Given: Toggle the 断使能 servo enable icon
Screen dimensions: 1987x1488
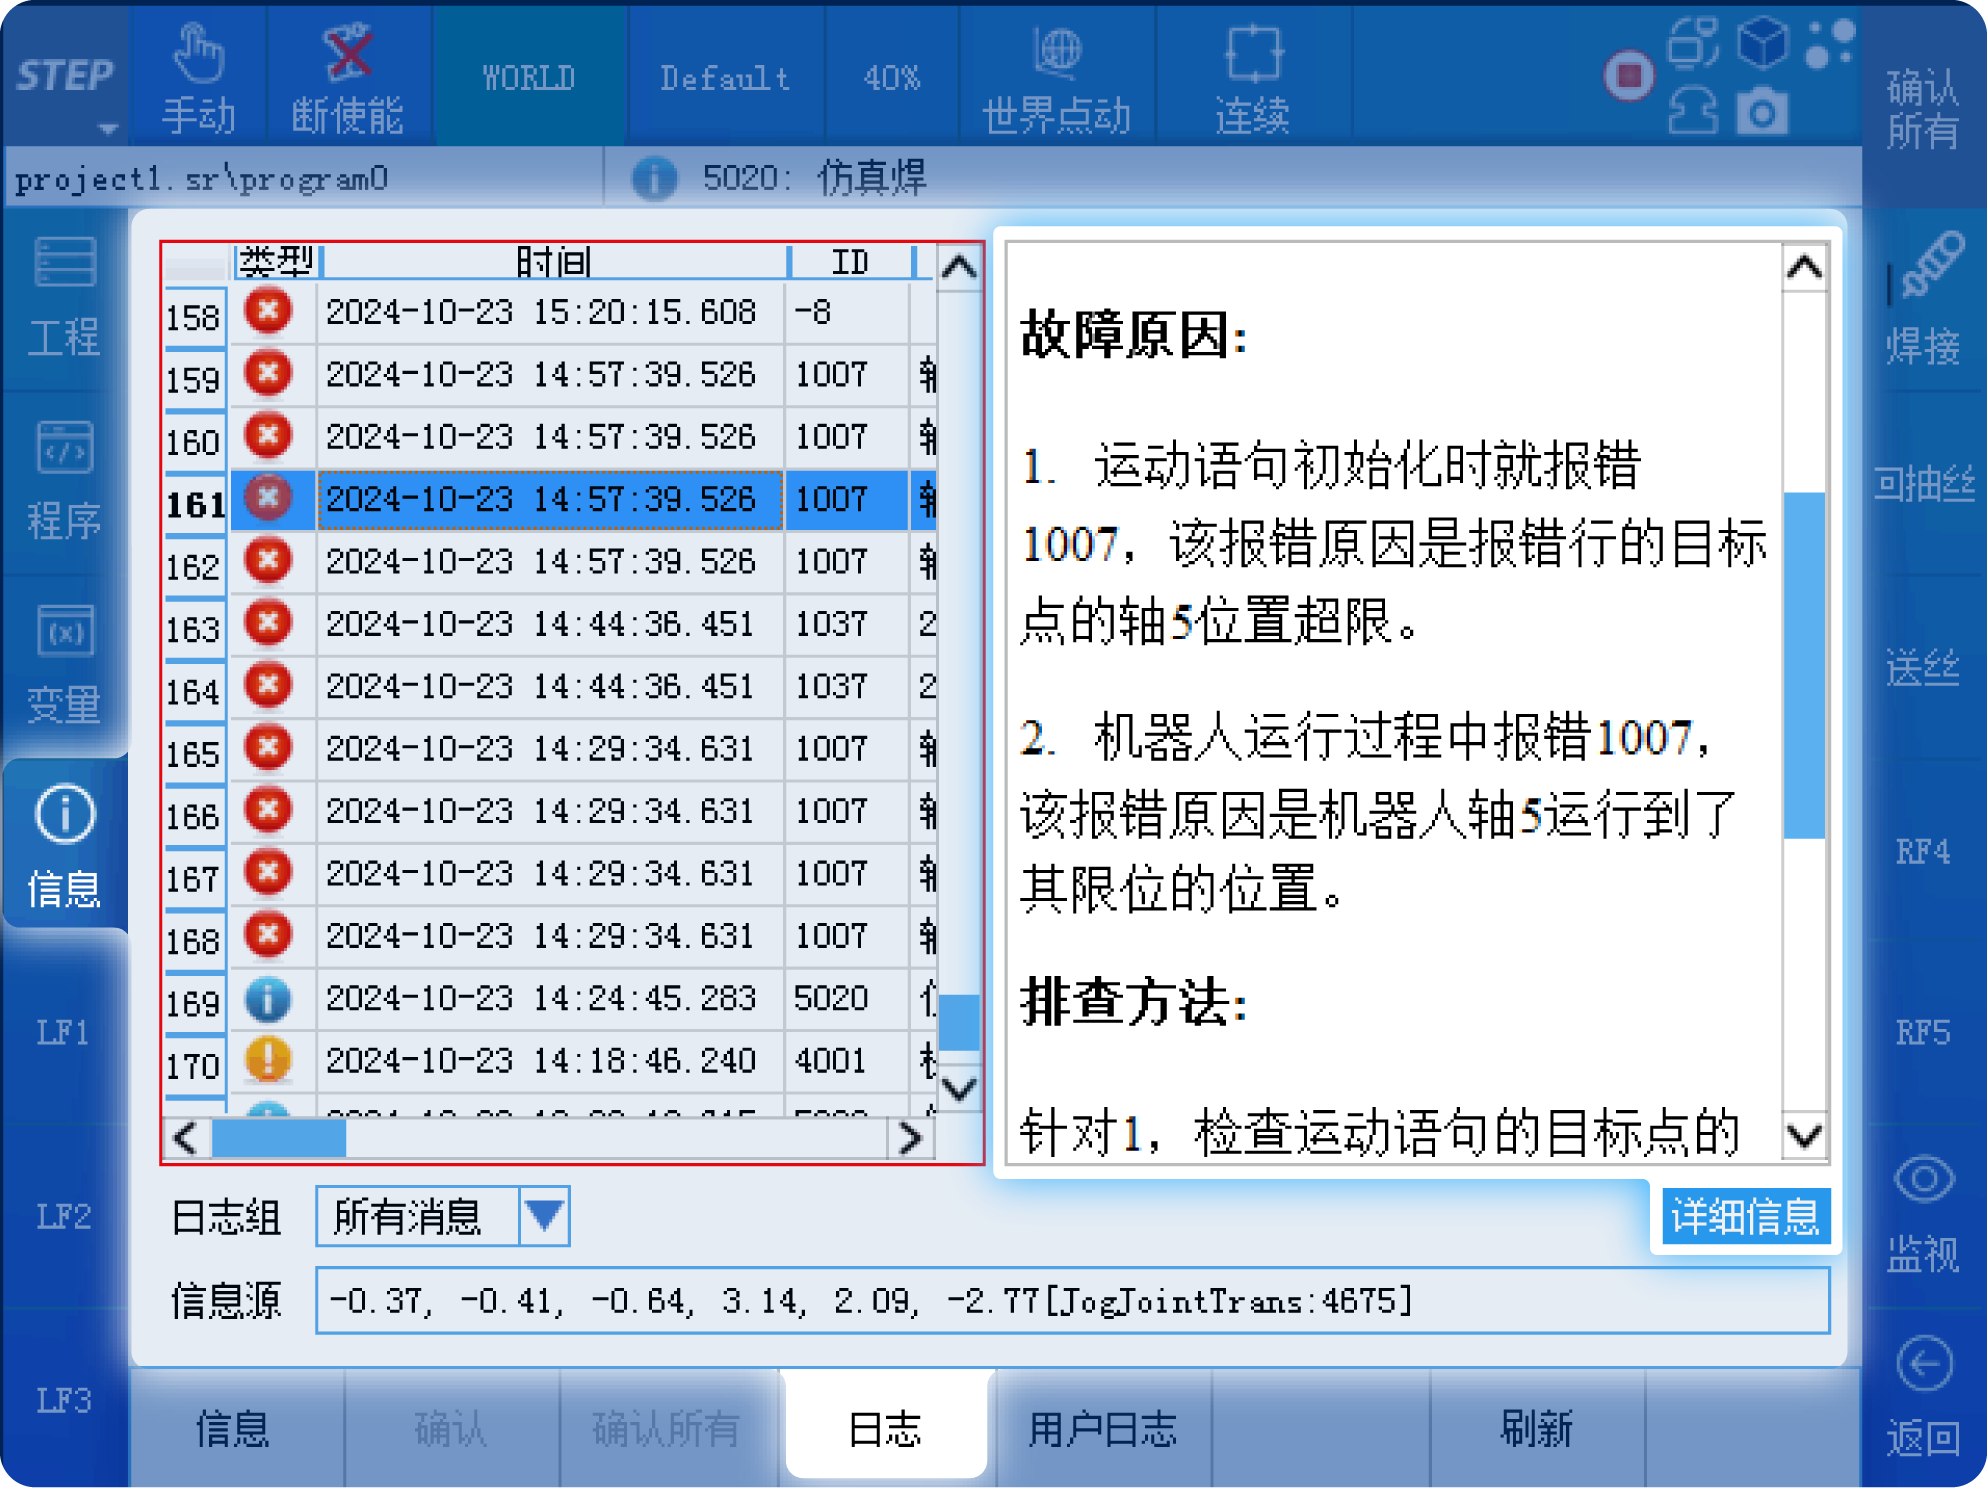Looking at the screenshot, I should coord(348,52).
